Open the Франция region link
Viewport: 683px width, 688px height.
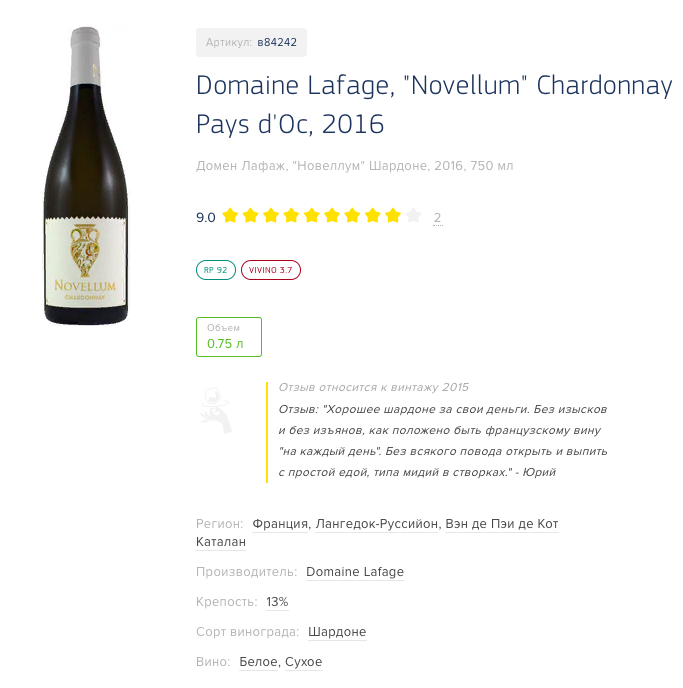click(280, 524)
